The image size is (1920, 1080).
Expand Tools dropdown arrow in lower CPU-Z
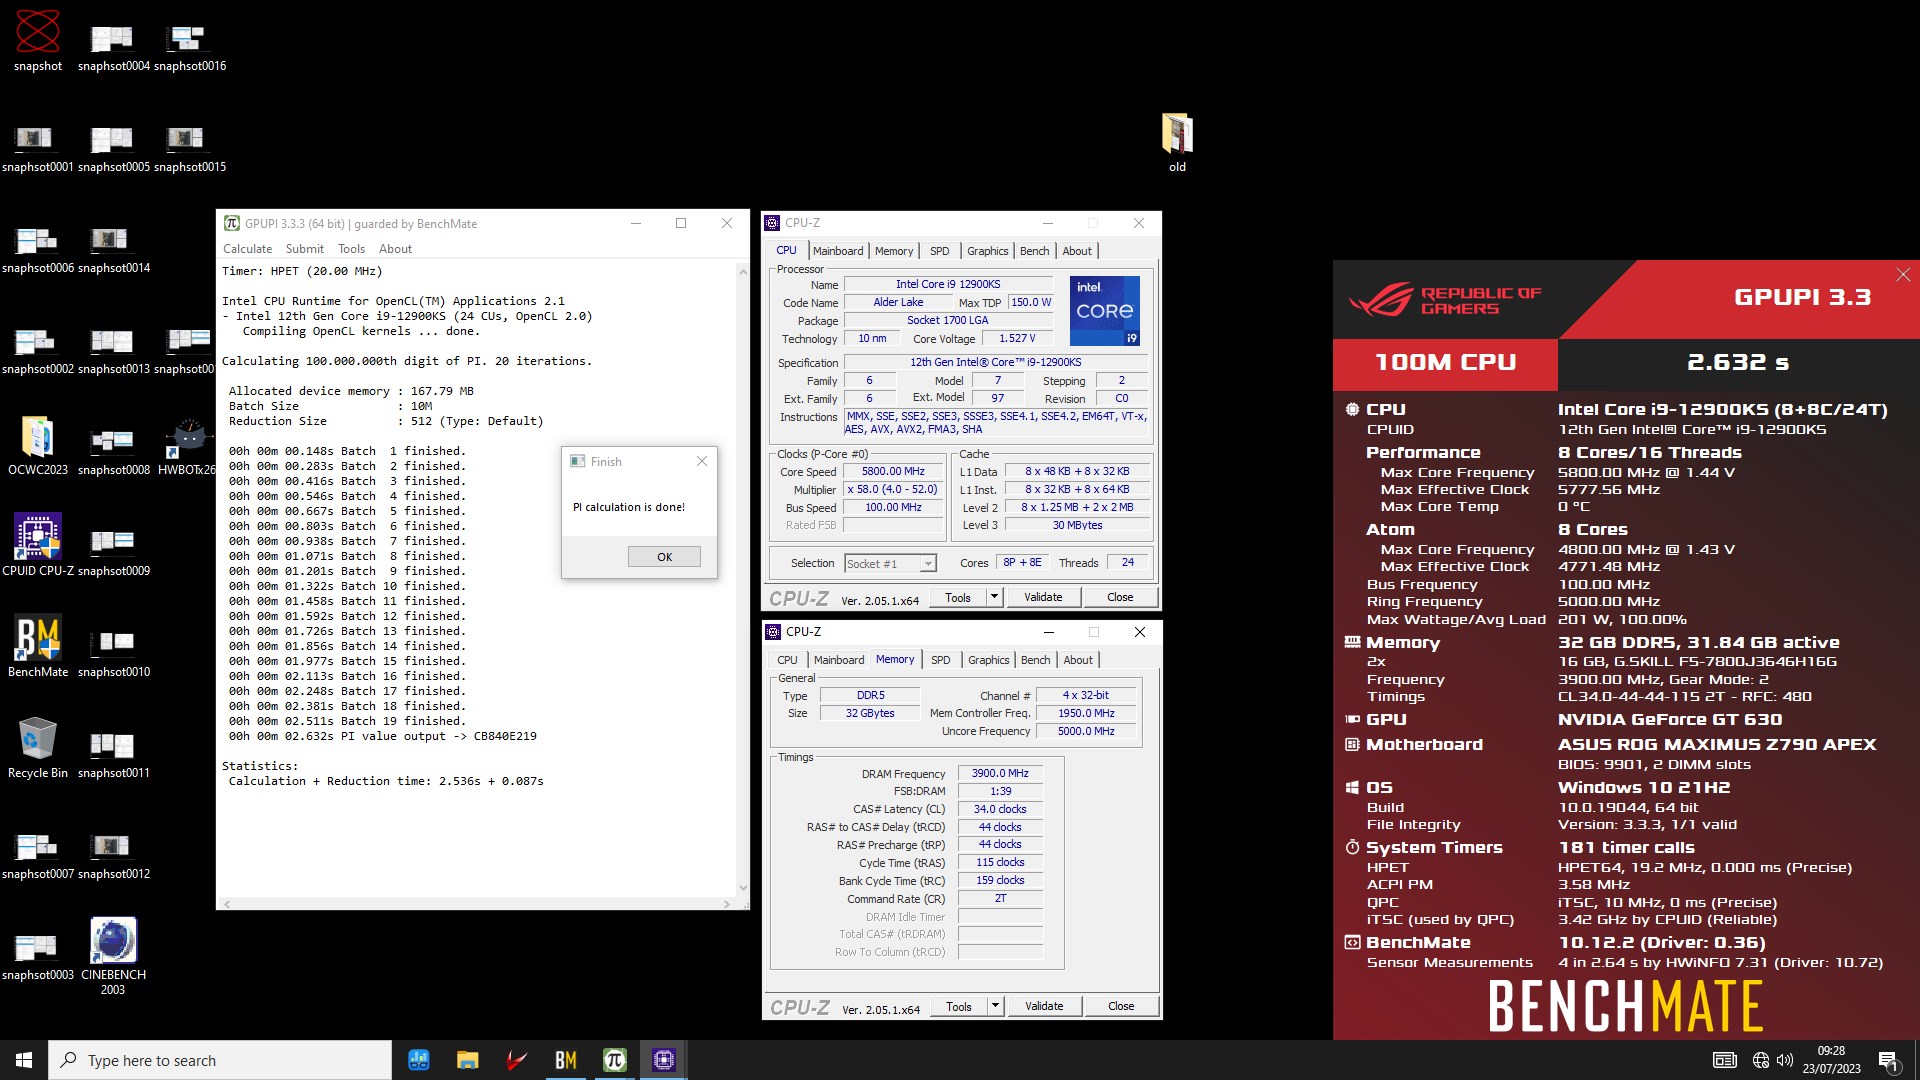click(995, 1006)
